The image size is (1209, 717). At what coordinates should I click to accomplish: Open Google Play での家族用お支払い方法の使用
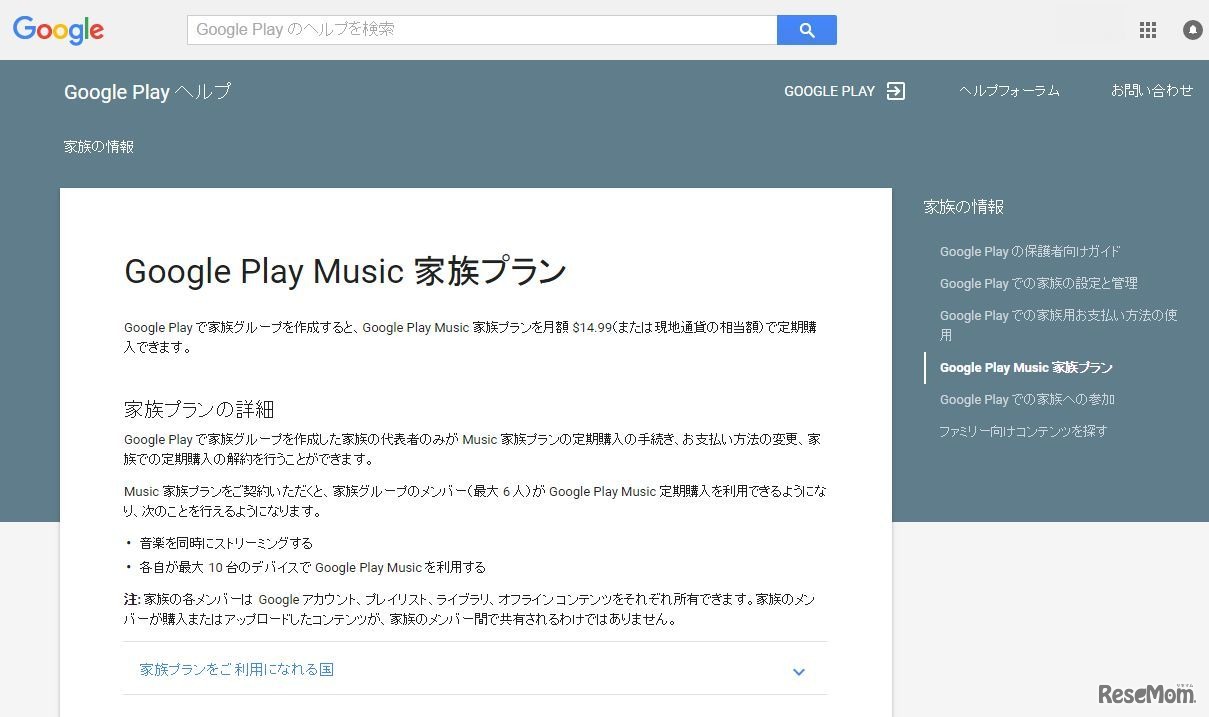tap(1058, 325)
